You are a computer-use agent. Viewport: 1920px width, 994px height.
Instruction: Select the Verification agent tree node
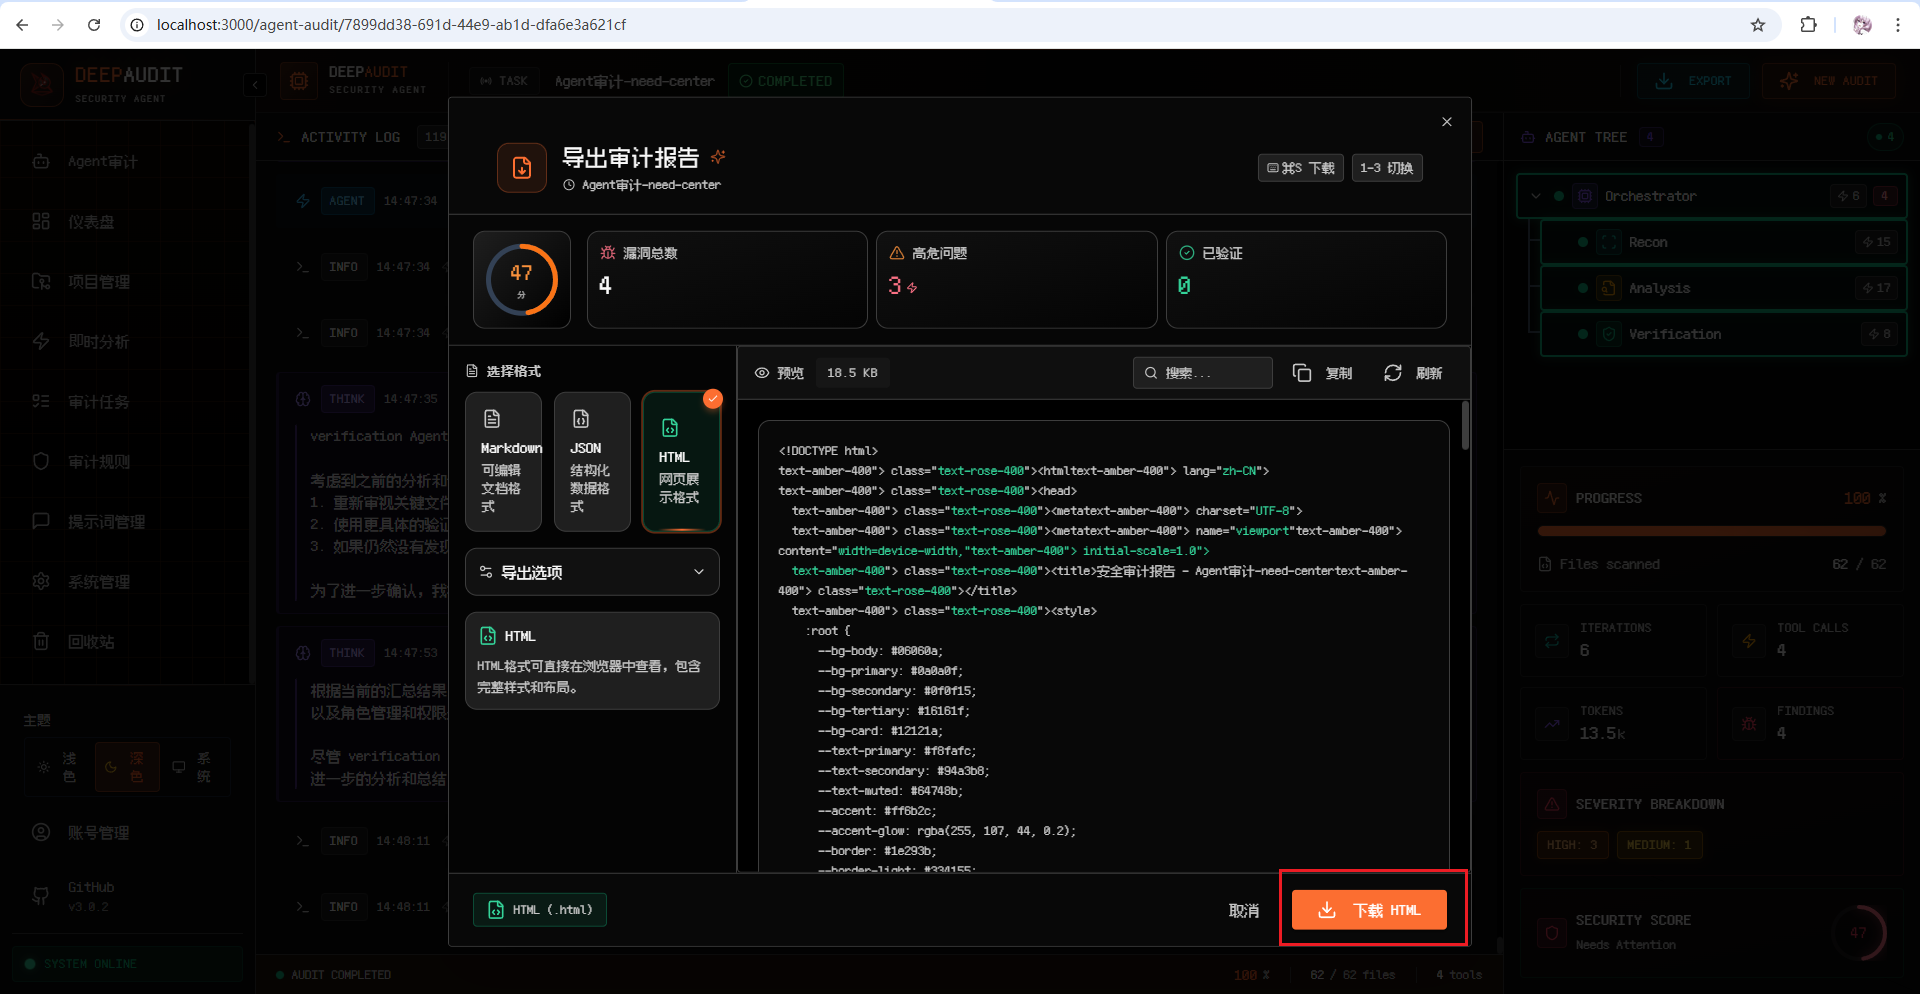click(1723, 334)
